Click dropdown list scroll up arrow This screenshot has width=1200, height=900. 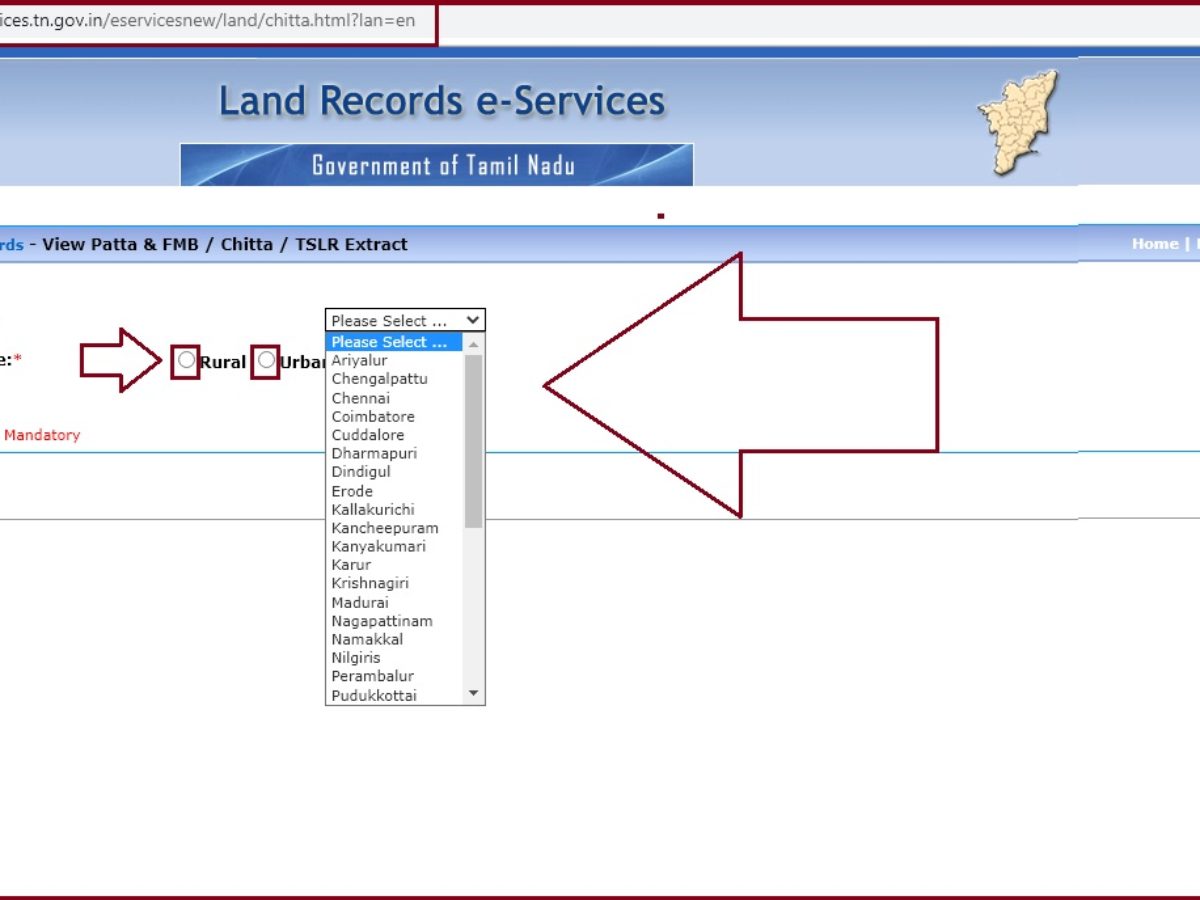click(474, 343)
